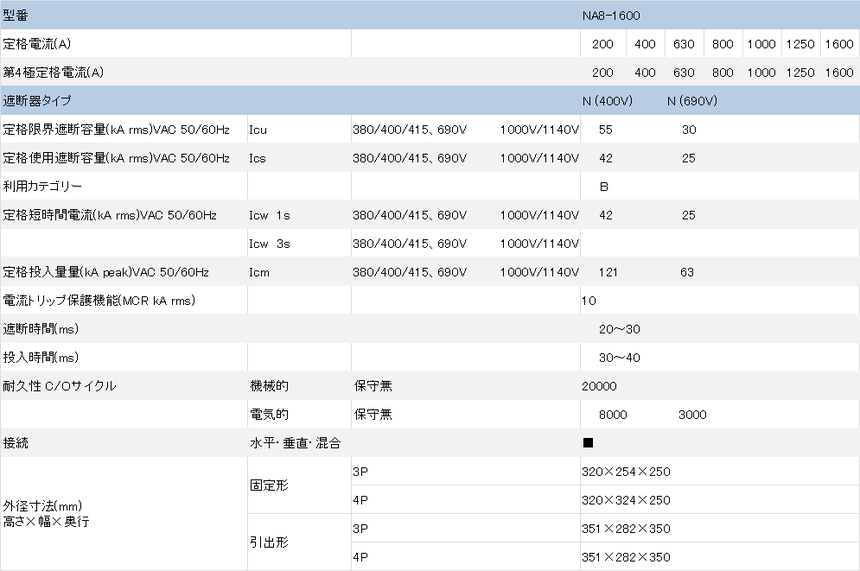Select the Icw 3s label
This screenshot has width=860, height=571.
tap(269, 243)
